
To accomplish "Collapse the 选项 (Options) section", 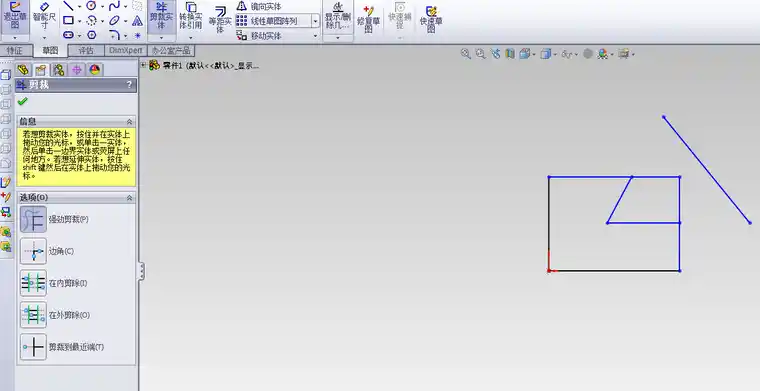I will 129,198.
